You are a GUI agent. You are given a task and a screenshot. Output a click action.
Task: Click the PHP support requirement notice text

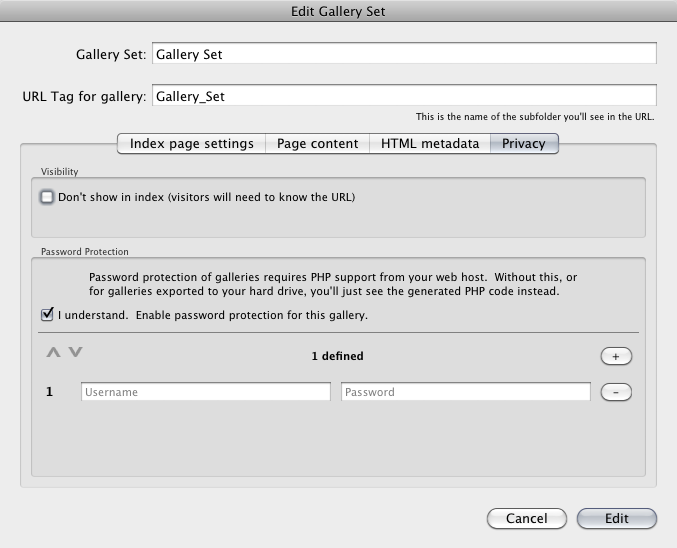[x=333, y=284]
